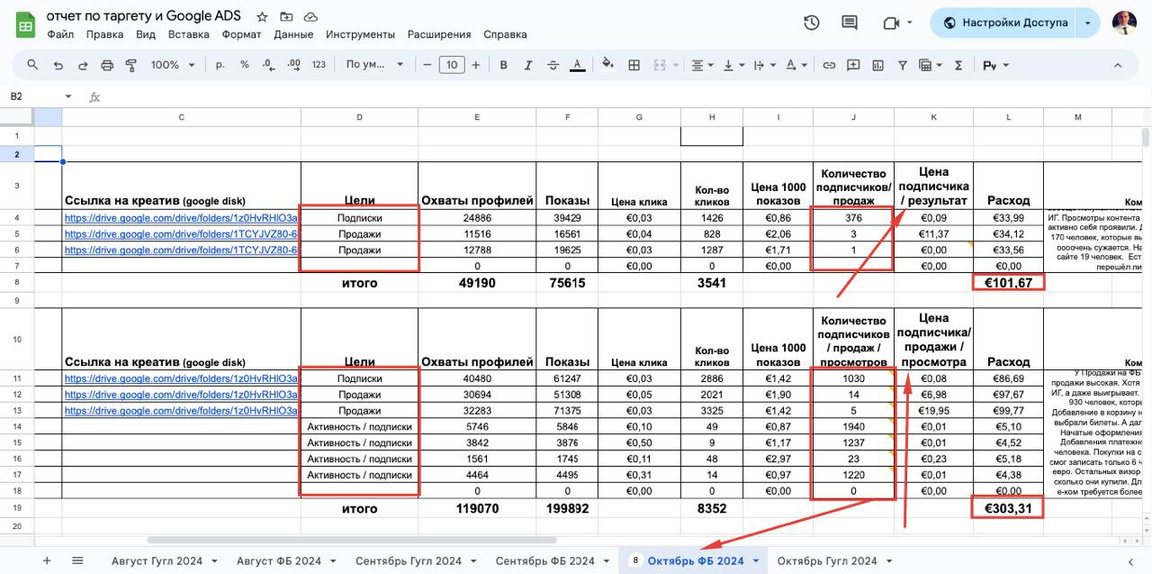Open the Файл menu
The height and width of the screenshot is (574, 1152).
60,34
